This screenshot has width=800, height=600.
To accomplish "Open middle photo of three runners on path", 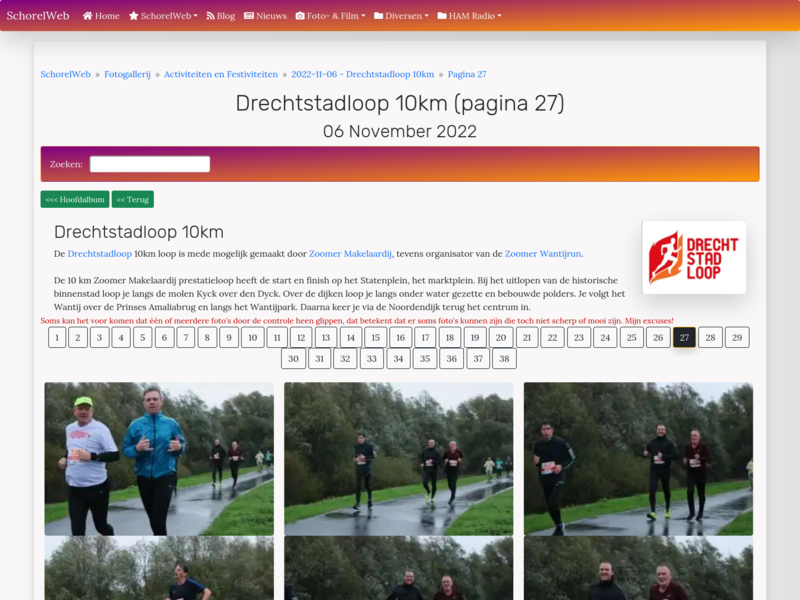I will point(398,459).
